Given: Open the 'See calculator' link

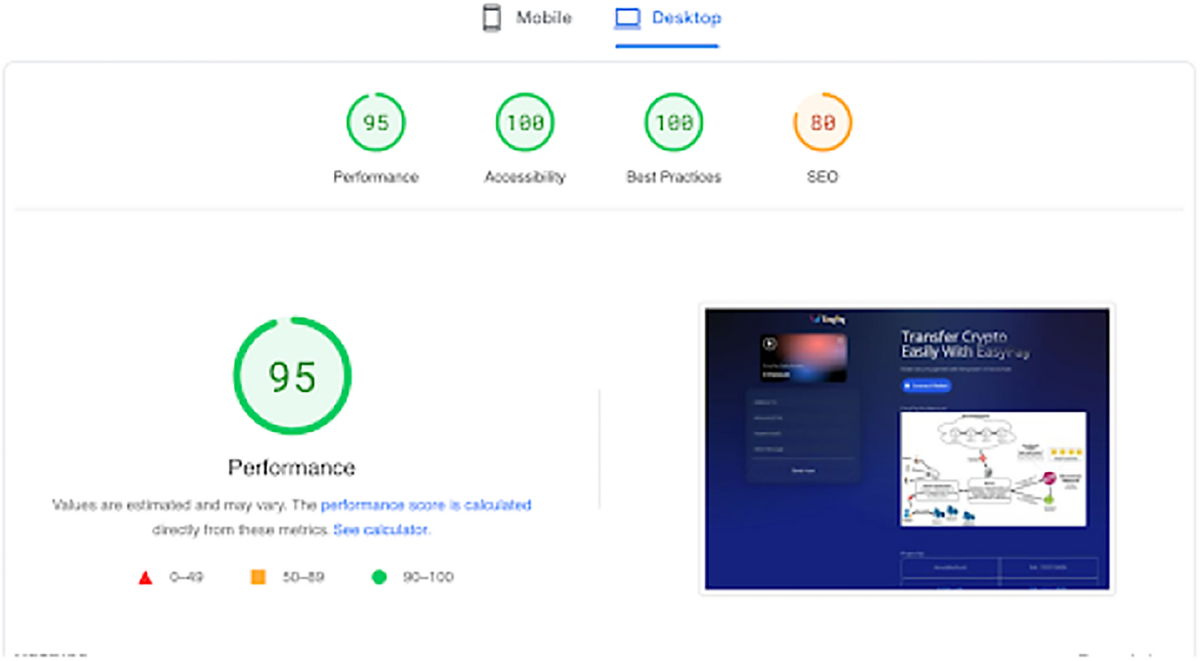Looking at the screenshot, I should tap(381, 529).
